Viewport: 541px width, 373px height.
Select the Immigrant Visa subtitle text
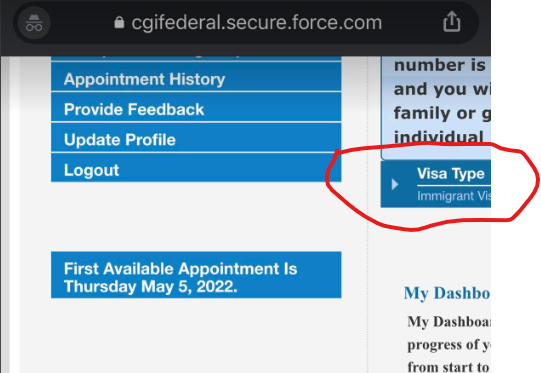pos(454,196)
